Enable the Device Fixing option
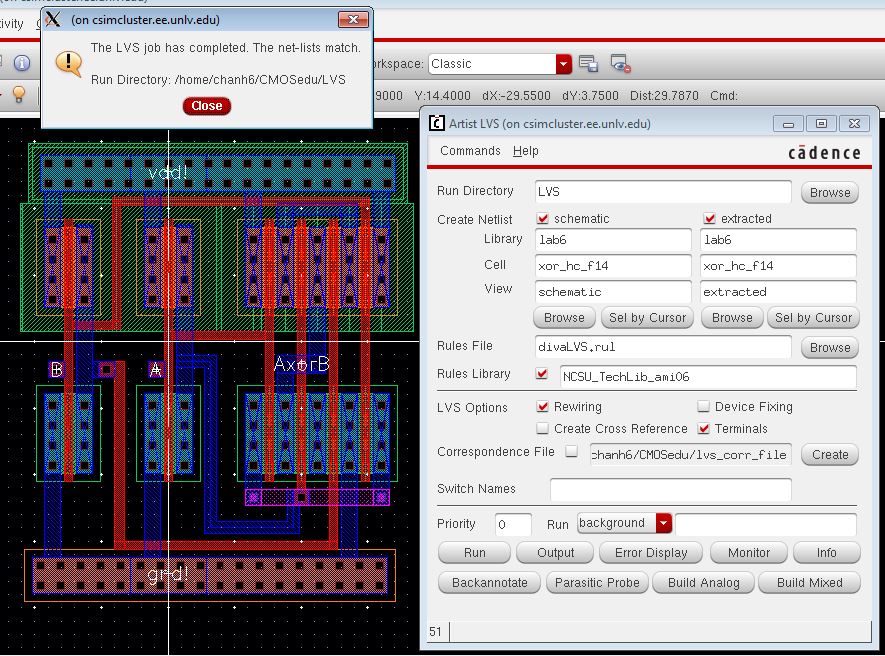 pos(704,407)
